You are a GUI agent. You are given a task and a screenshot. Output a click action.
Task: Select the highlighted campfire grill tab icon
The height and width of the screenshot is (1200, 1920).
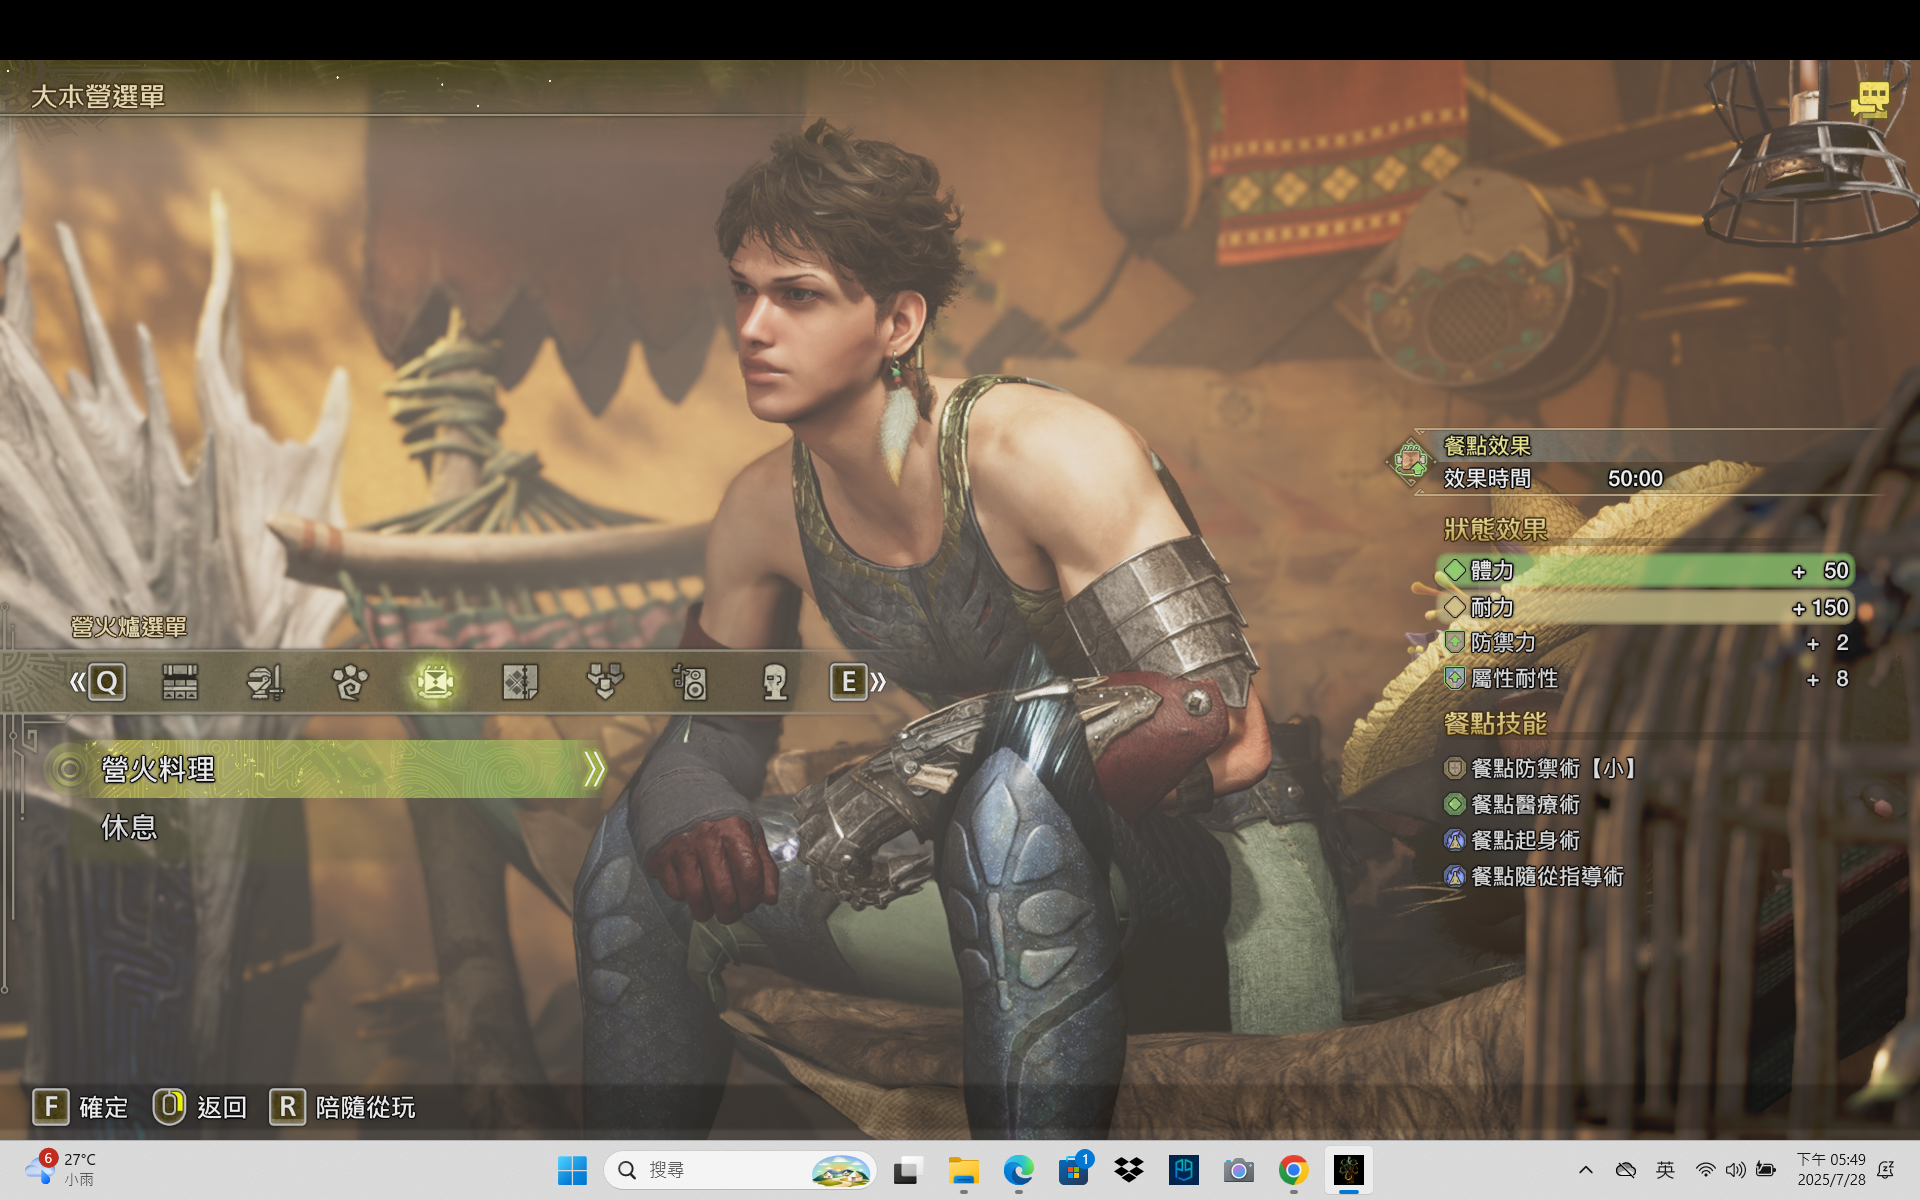[435, 682]
